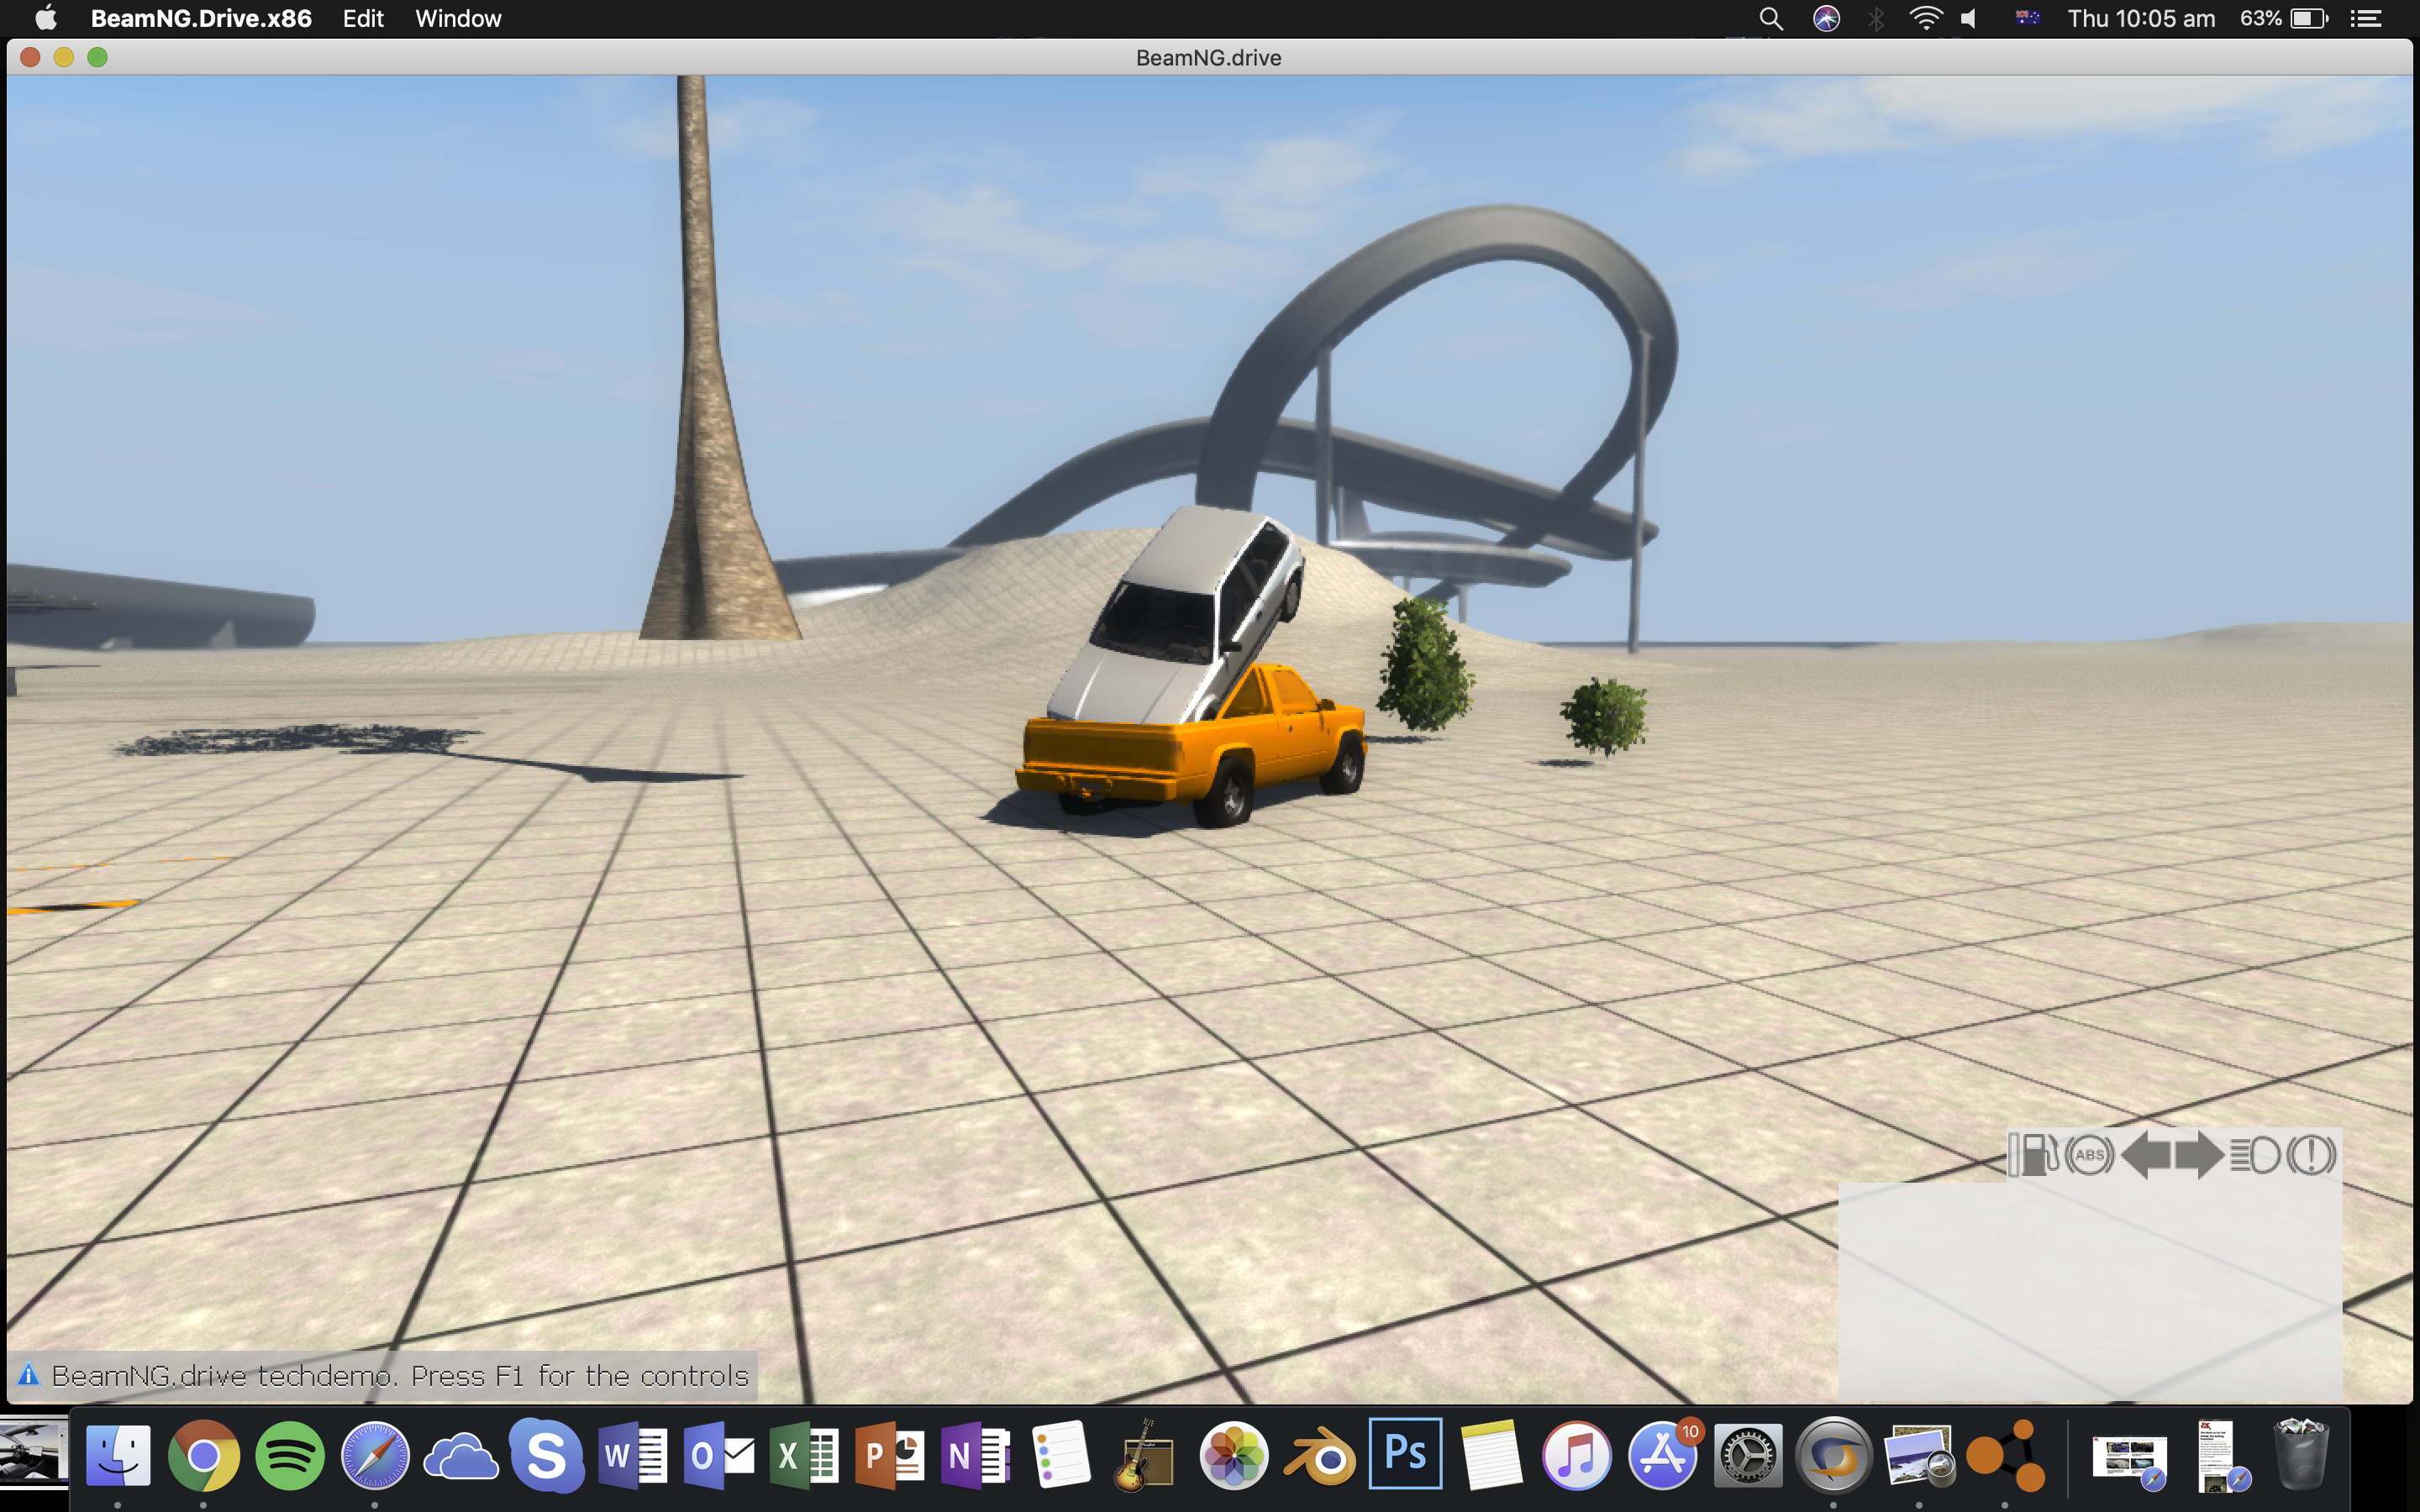Viewport: 2420px width, 1512px height.
Task: Open Finder from the Dock
Action: pyautogui.click(x=118, y=1456)
